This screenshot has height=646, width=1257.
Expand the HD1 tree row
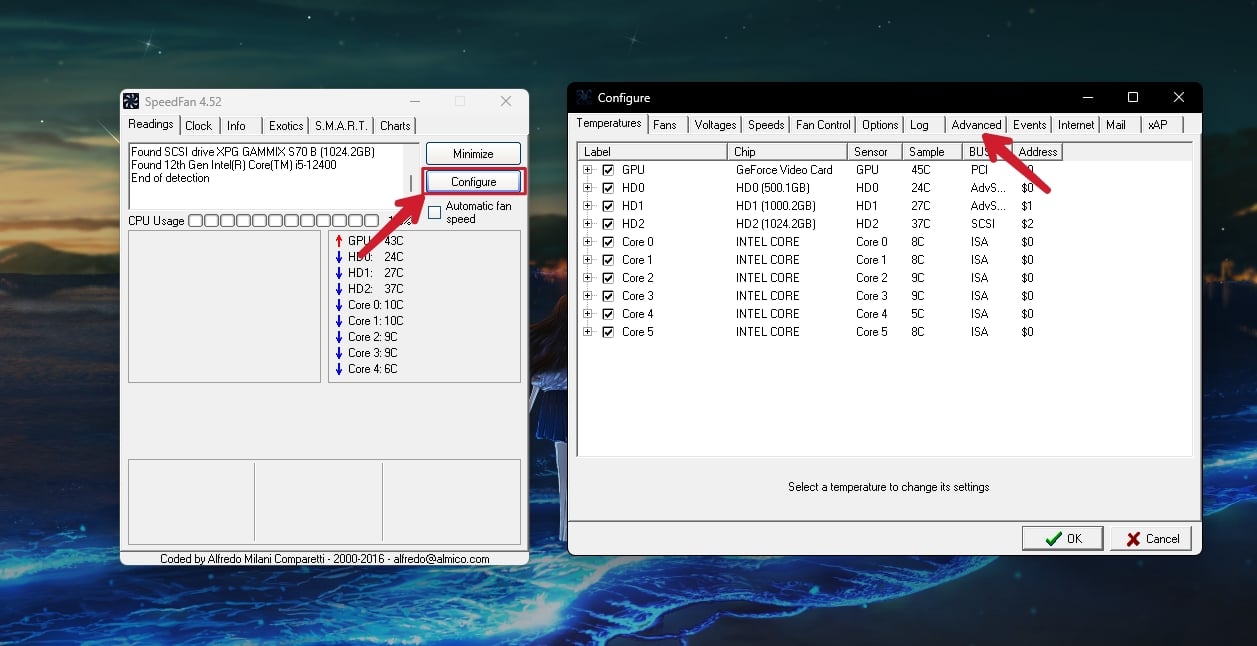[588, 206]
